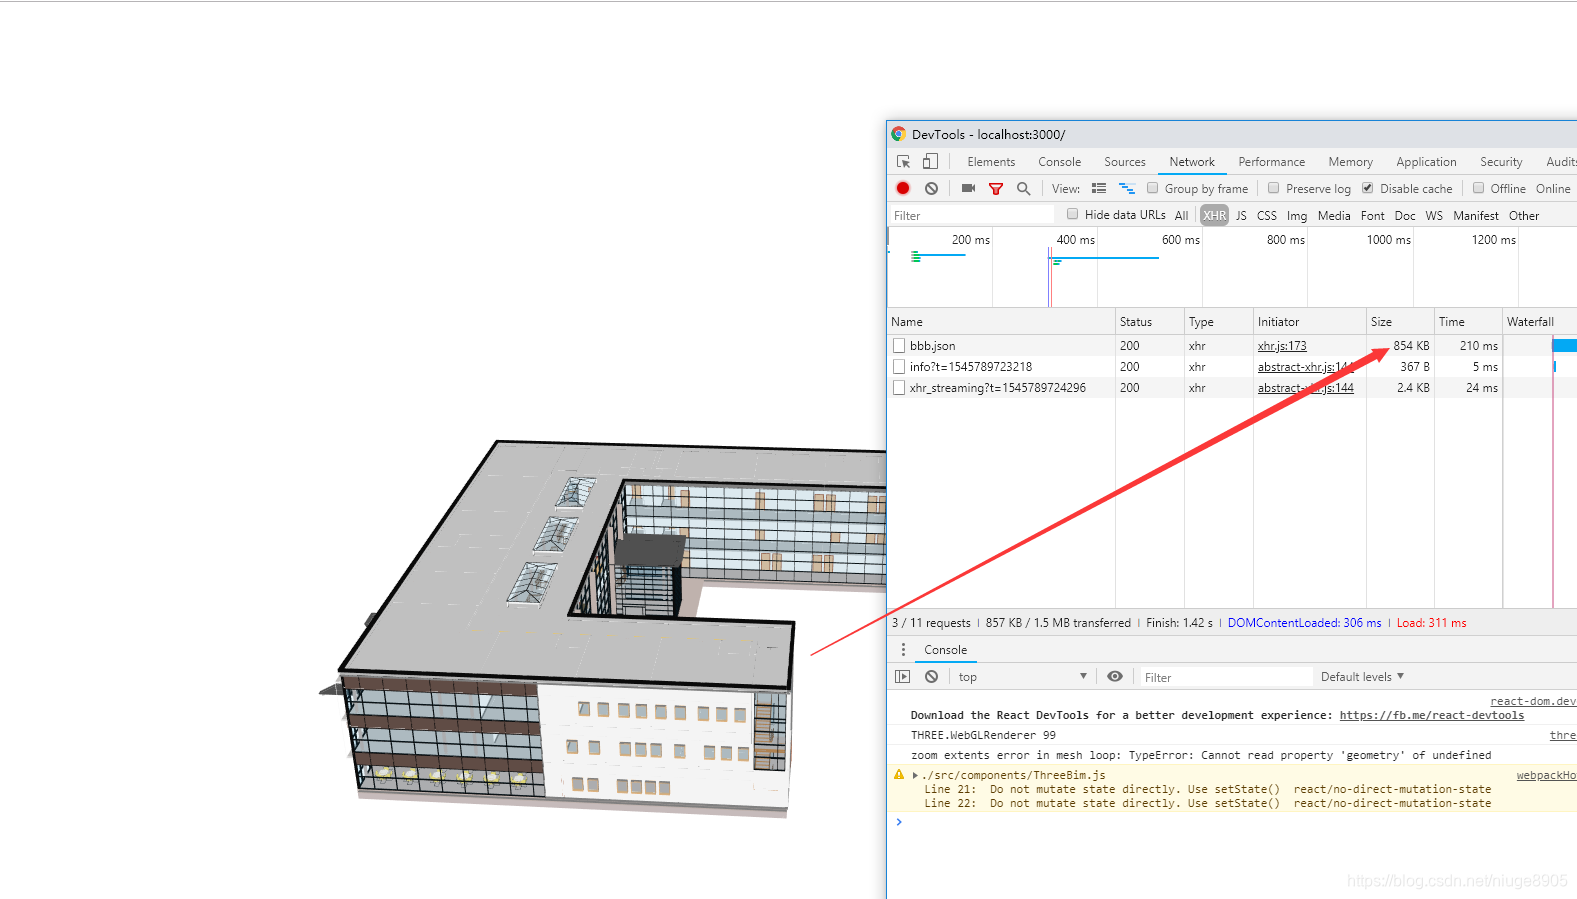Filter requests by WS

point(1434,215)
